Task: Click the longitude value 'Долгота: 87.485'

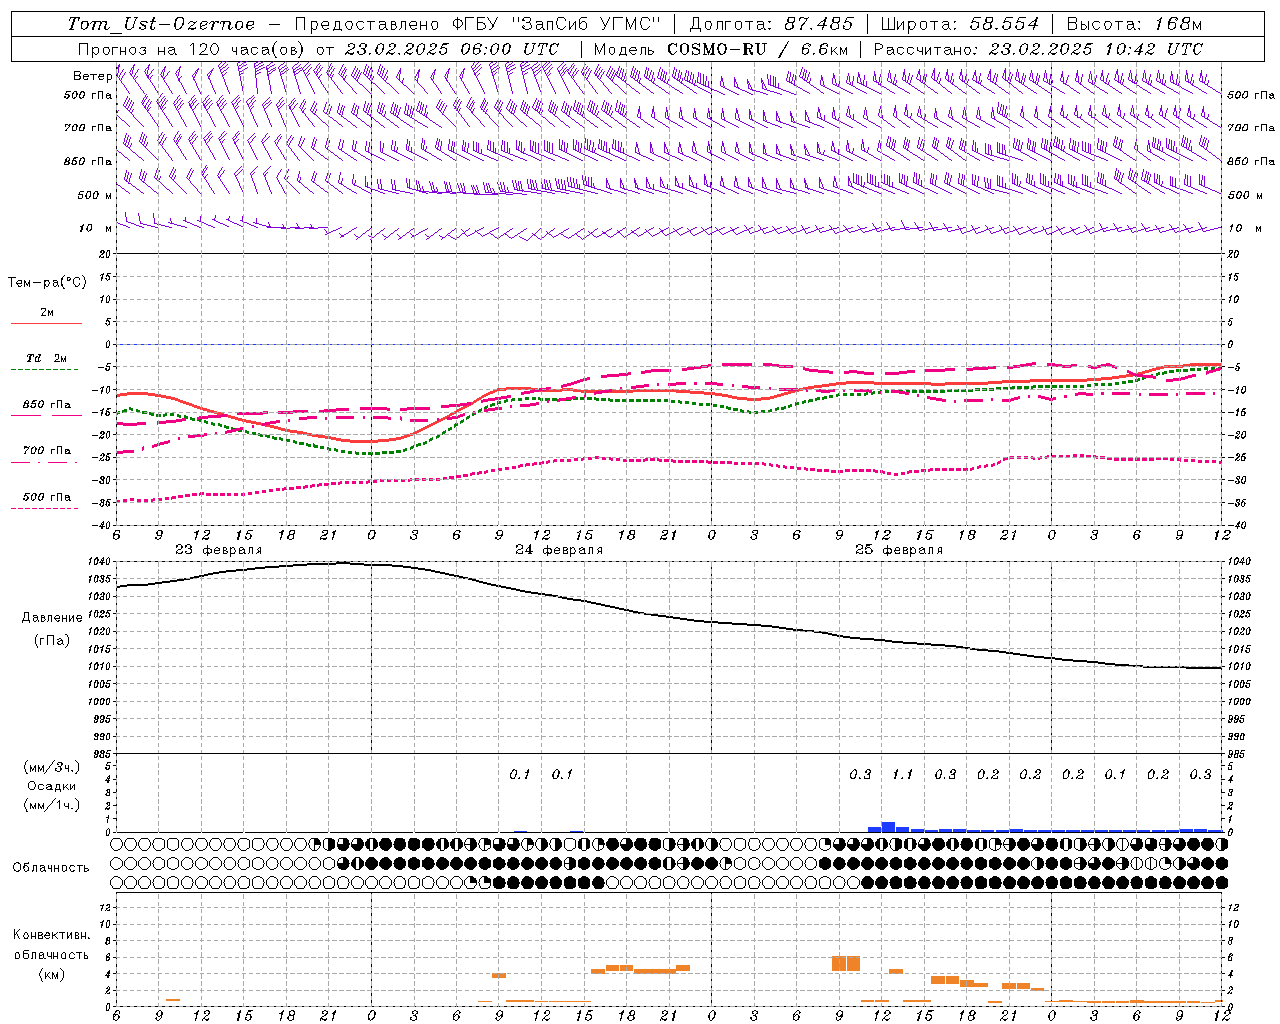Action: [771, 24]
